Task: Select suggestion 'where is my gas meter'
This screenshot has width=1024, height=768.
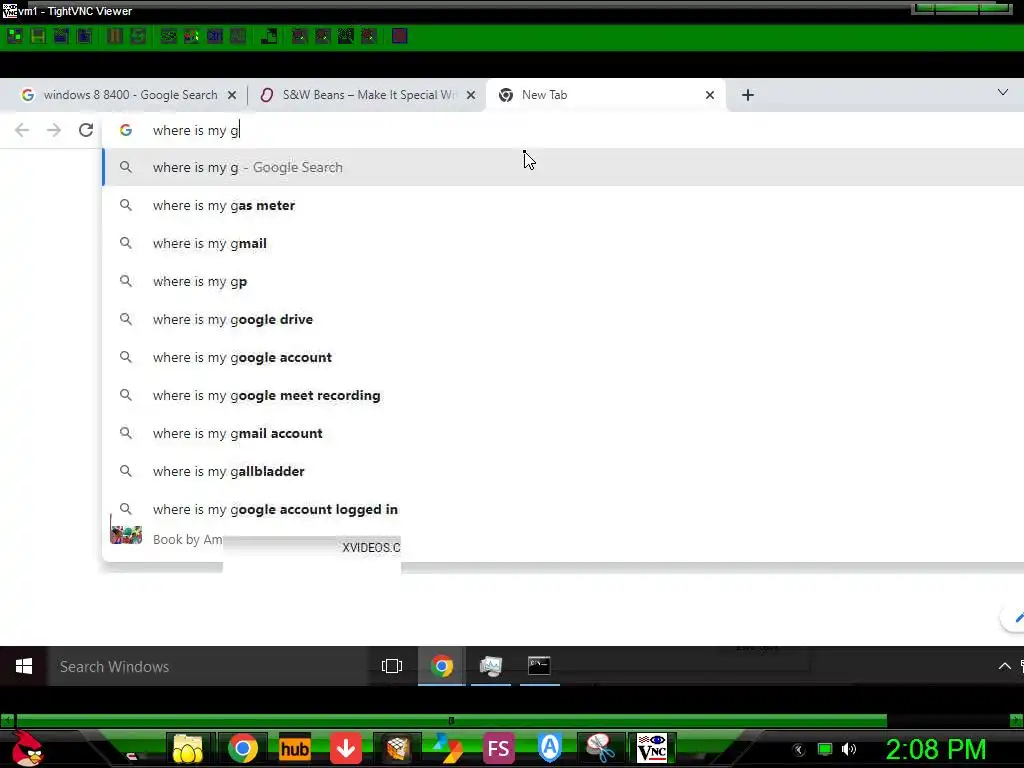Action: click(563, 205)
